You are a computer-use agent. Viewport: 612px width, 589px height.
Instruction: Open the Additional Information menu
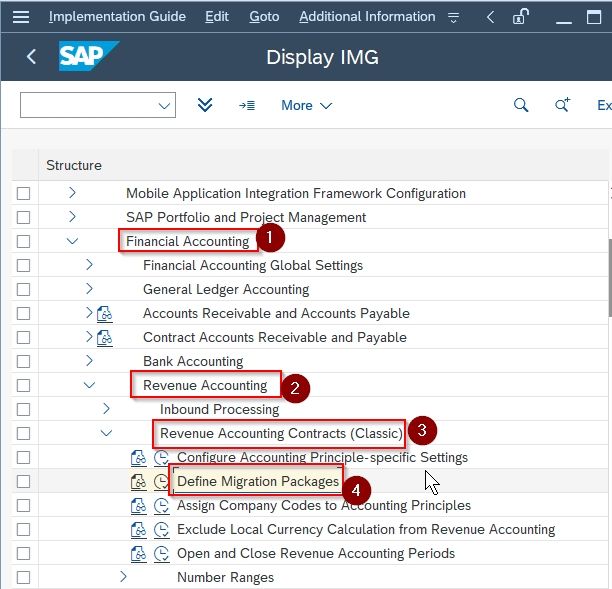(x=367, y=17)
